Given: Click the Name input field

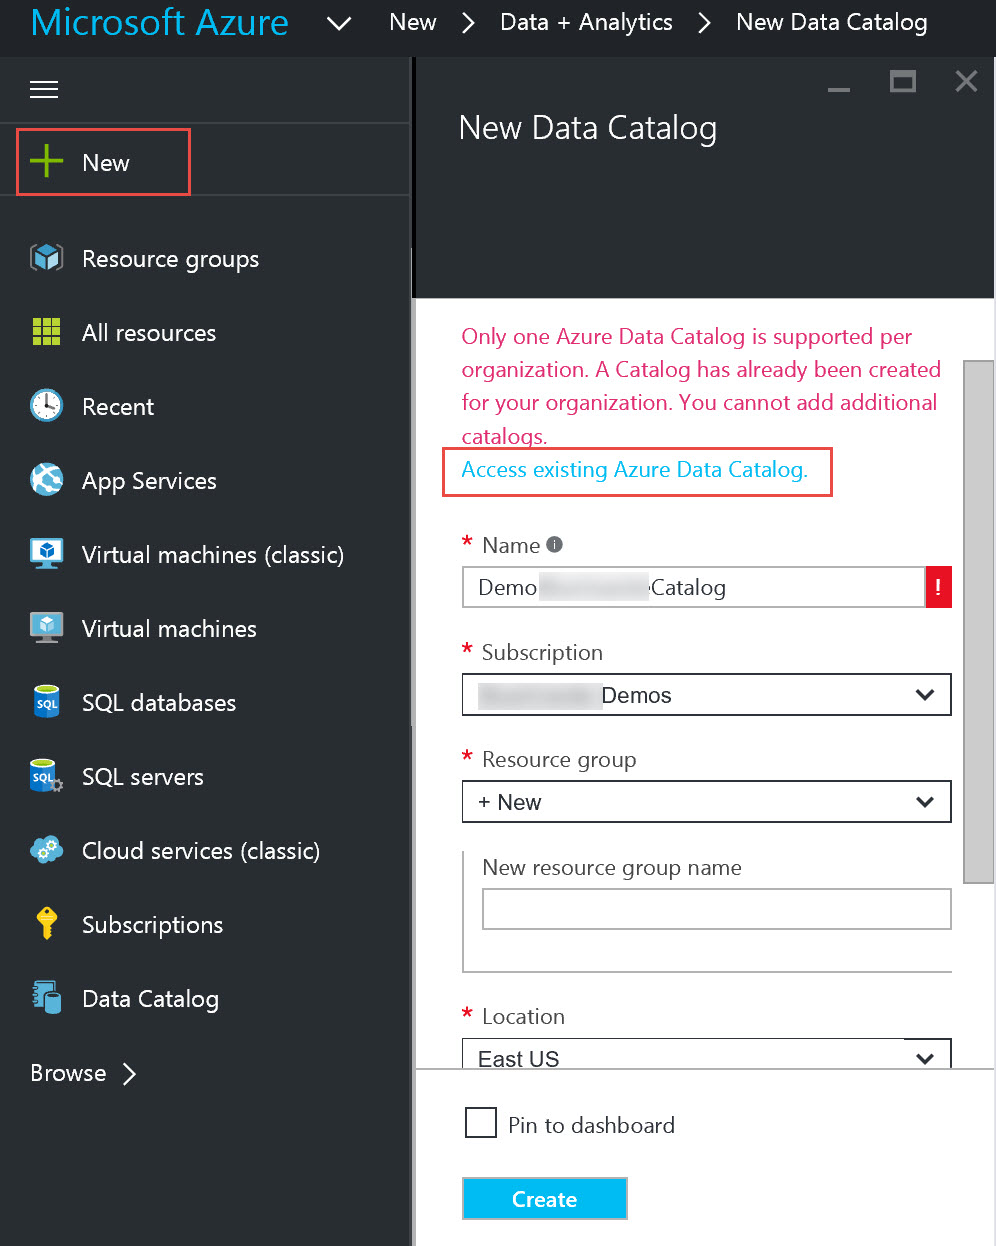Looking at the screenshot, I should tap(693, 588).
